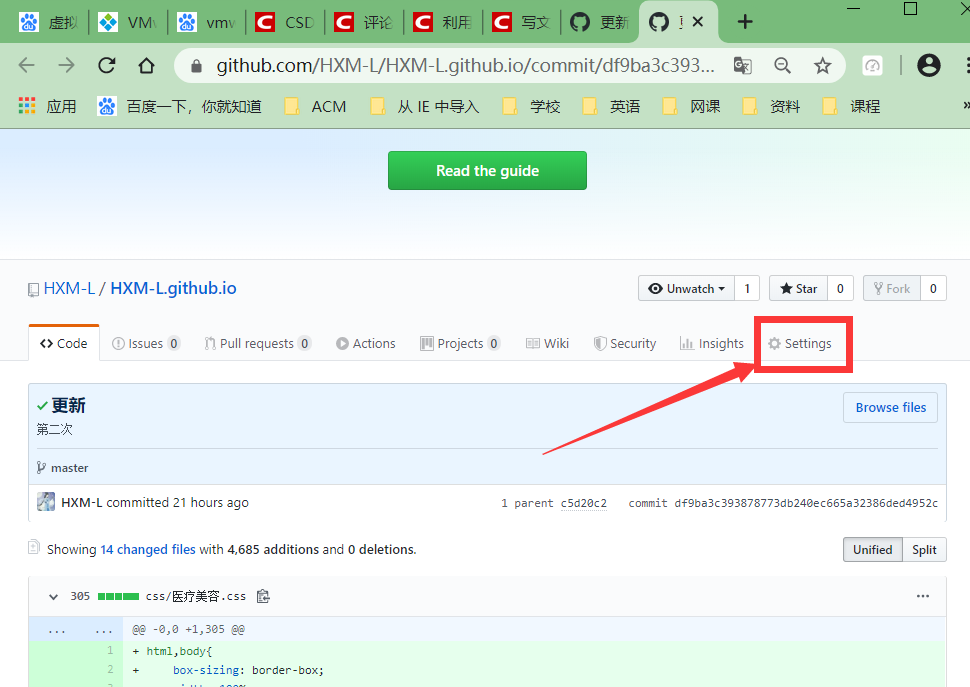Open the repository Settings tab

click(800, 343)
